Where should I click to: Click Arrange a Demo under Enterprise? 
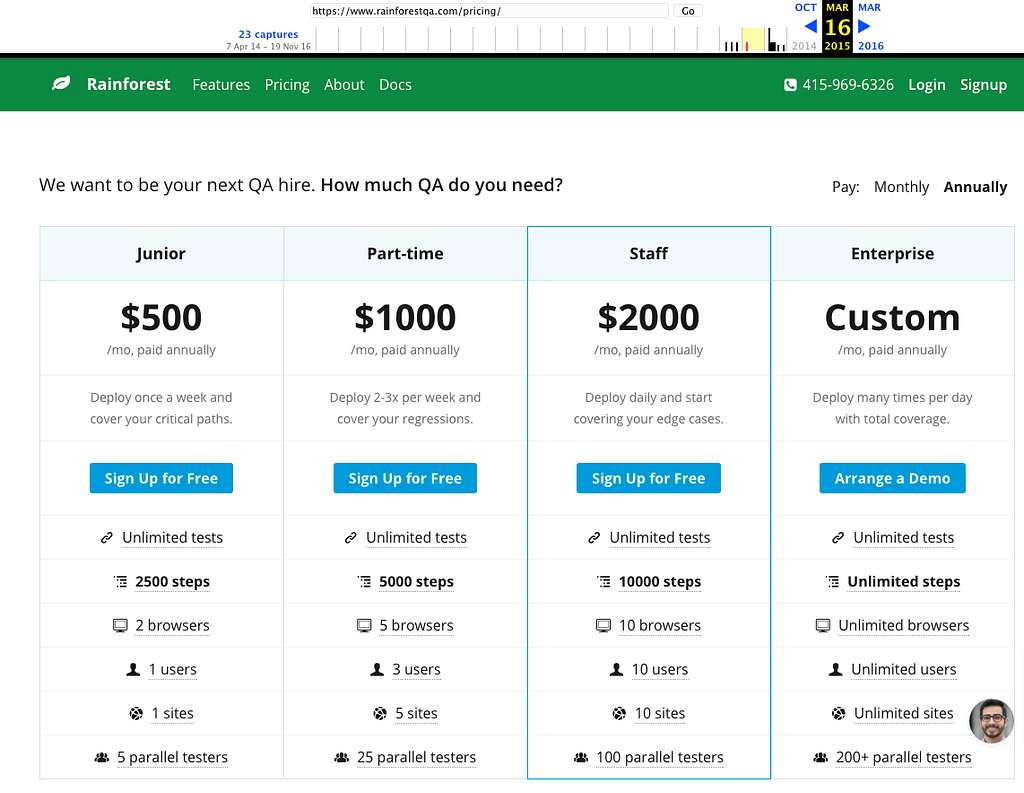click(892, 478)
